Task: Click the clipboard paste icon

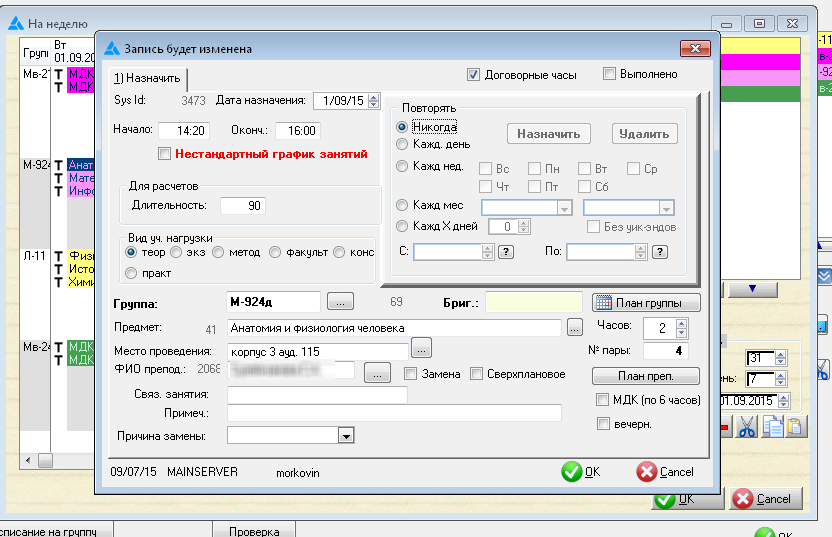Action: 795,427
